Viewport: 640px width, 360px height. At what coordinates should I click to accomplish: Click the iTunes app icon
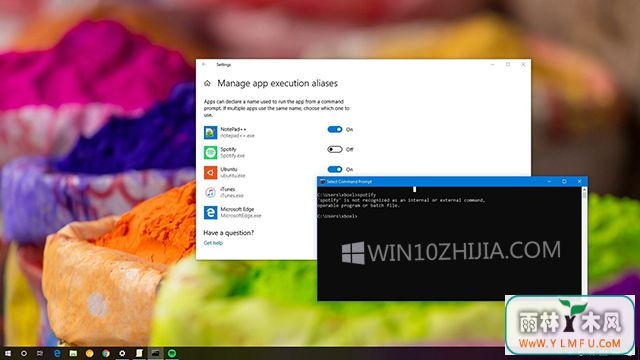[x=211, y=192]
